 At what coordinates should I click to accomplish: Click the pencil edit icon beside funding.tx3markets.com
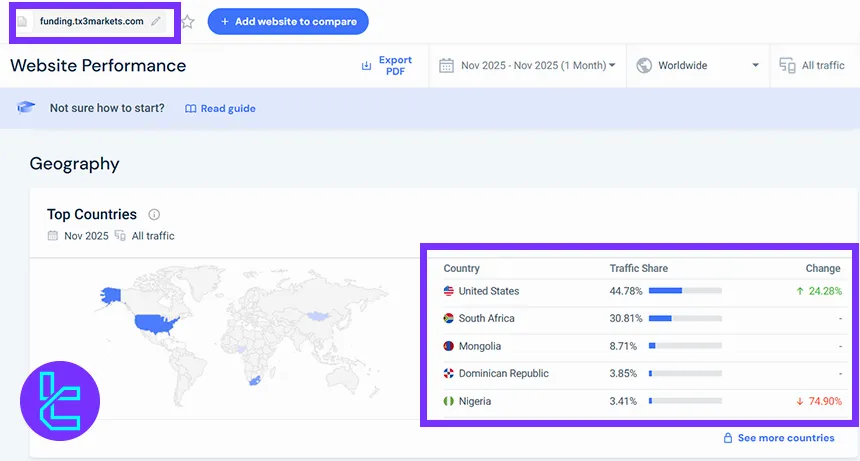click(156, 21)
